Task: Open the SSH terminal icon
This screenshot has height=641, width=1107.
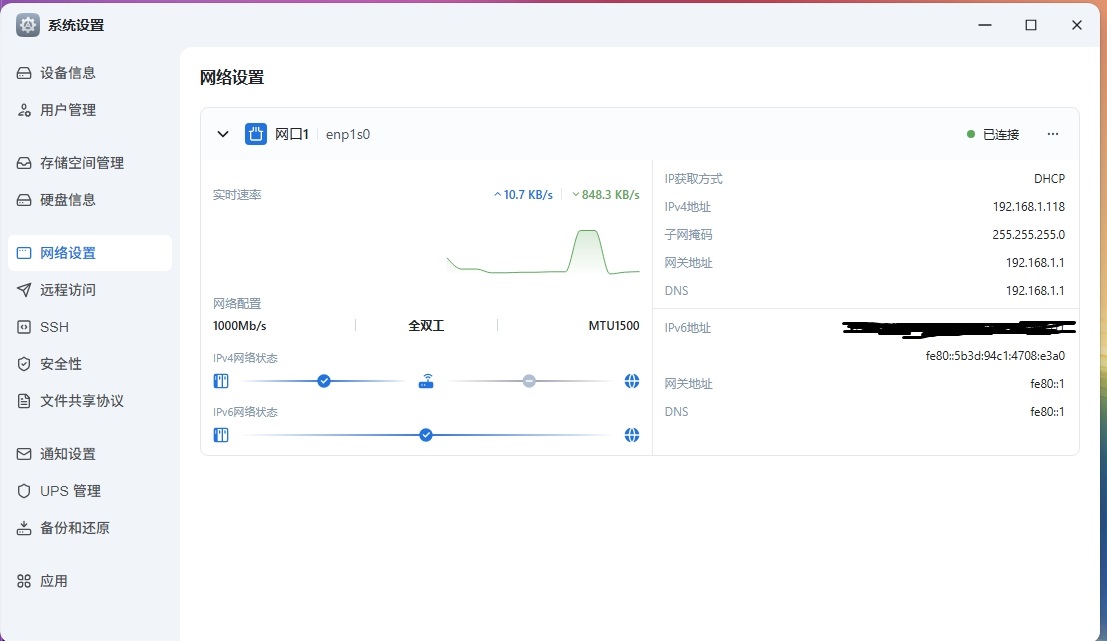Action: pos(24,327)
